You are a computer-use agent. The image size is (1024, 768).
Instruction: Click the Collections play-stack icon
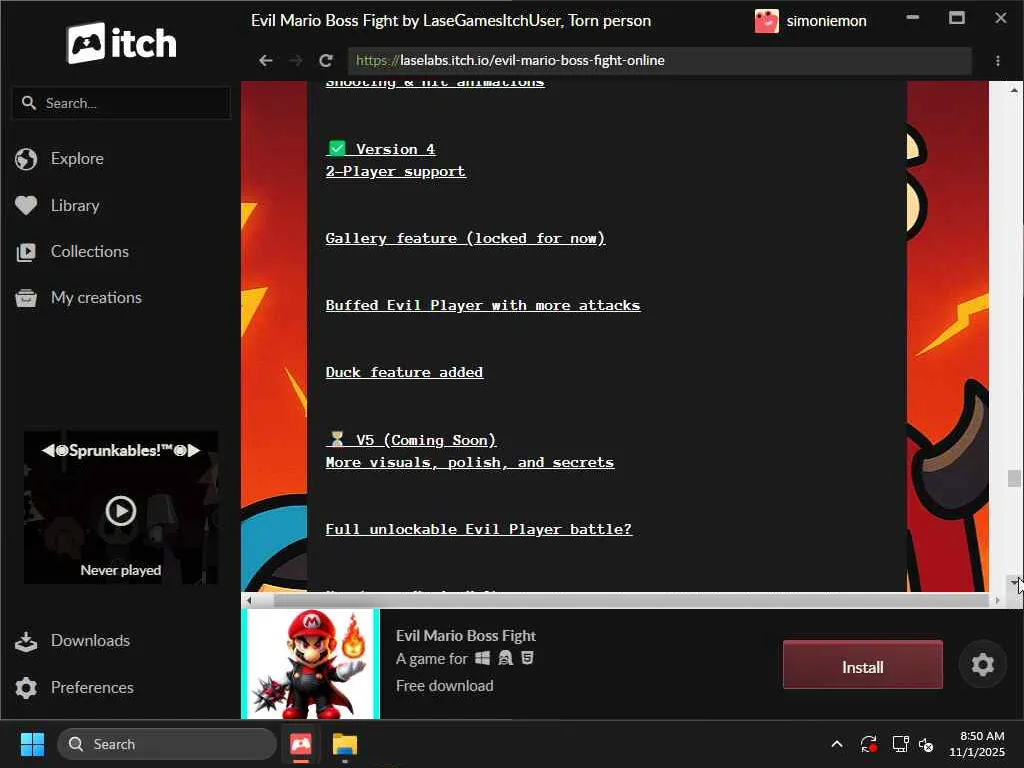pyautogui.click(x=26, y=252)
